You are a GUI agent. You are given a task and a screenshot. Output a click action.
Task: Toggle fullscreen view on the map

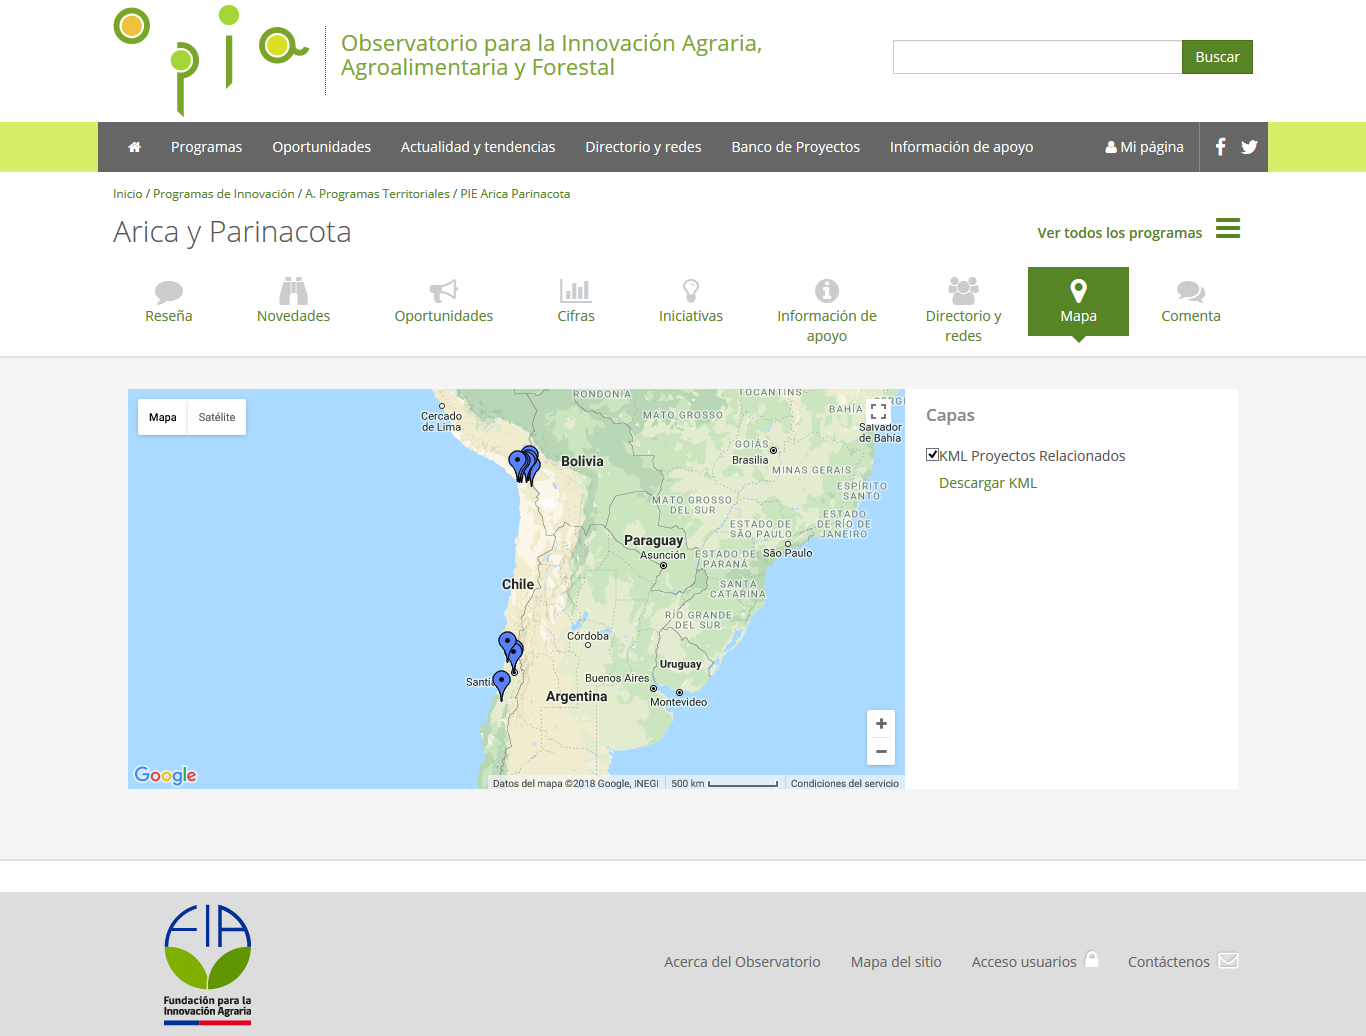click(x=879, y=411)
